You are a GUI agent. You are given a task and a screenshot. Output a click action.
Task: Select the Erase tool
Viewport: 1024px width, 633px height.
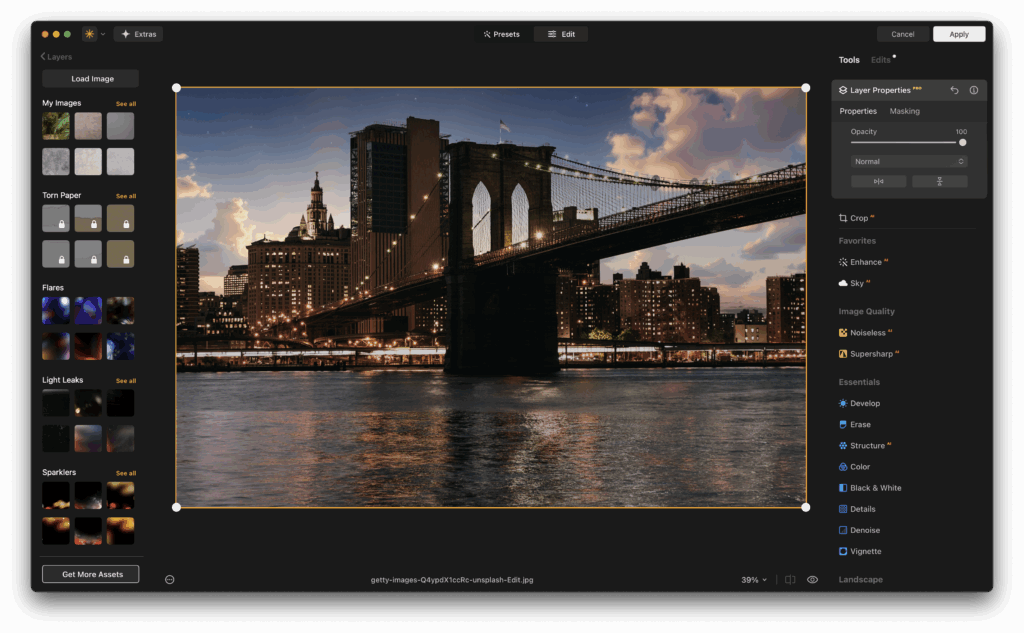tap(860, 425)
